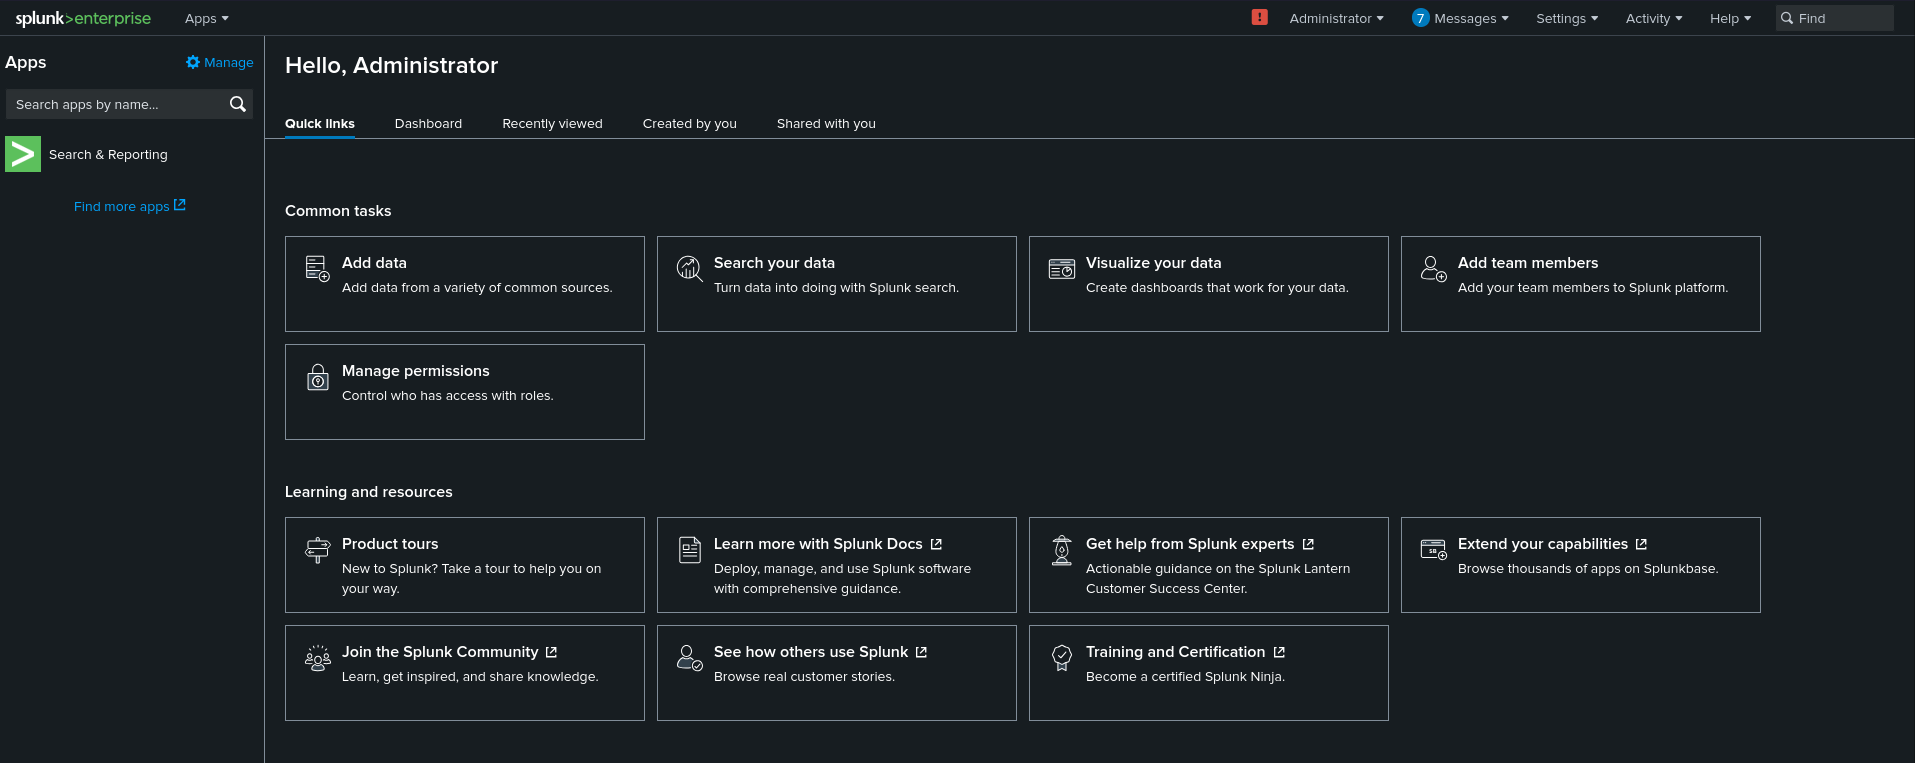Select the Quick links tab

(320, 123)
